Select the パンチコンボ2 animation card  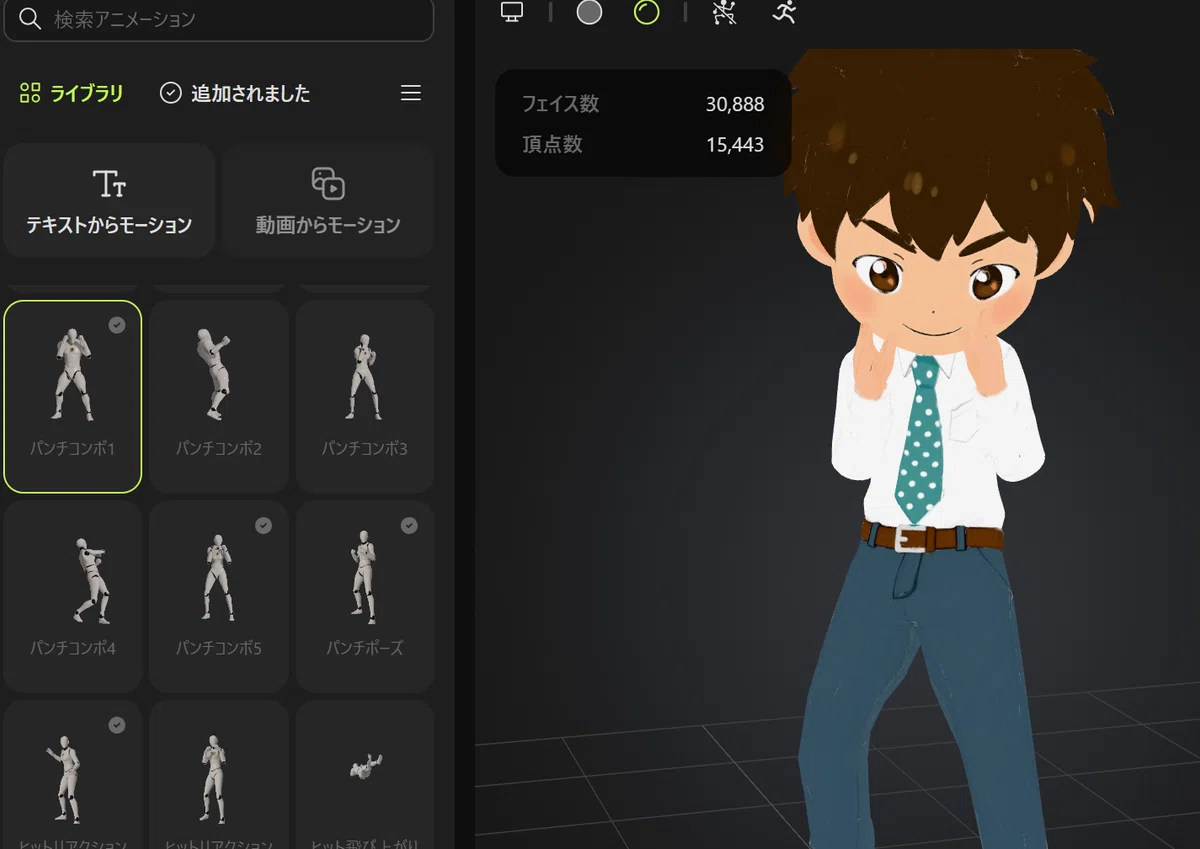click(219, 397)
